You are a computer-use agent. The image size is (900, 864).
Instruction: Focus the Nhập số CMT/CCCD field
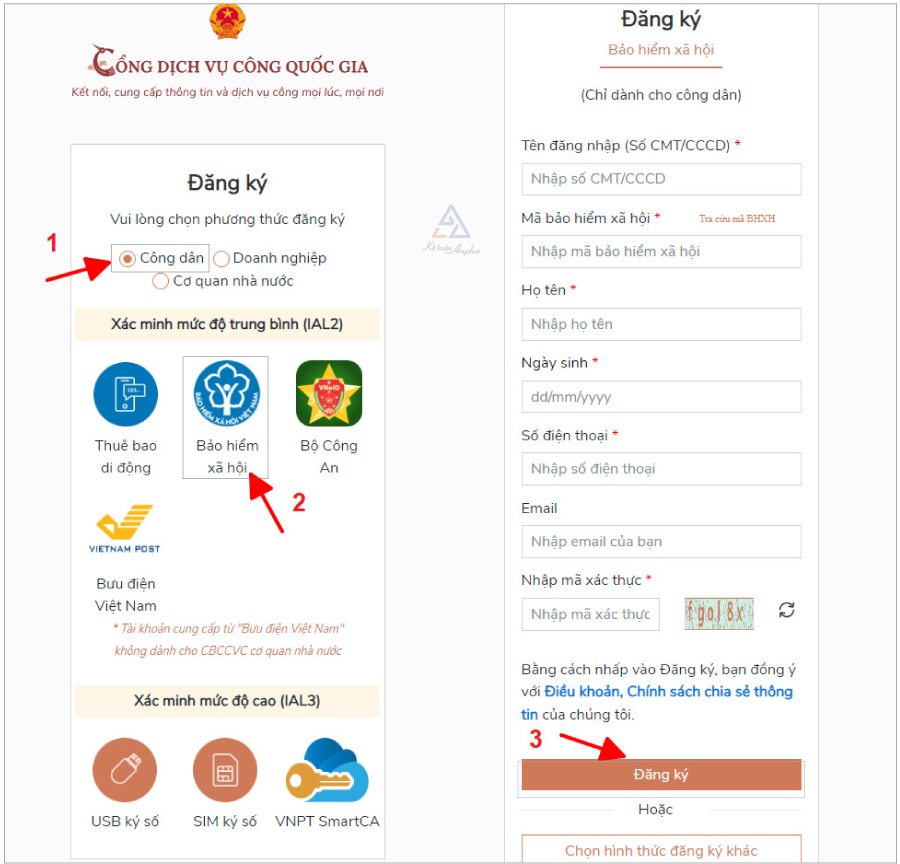661,179
